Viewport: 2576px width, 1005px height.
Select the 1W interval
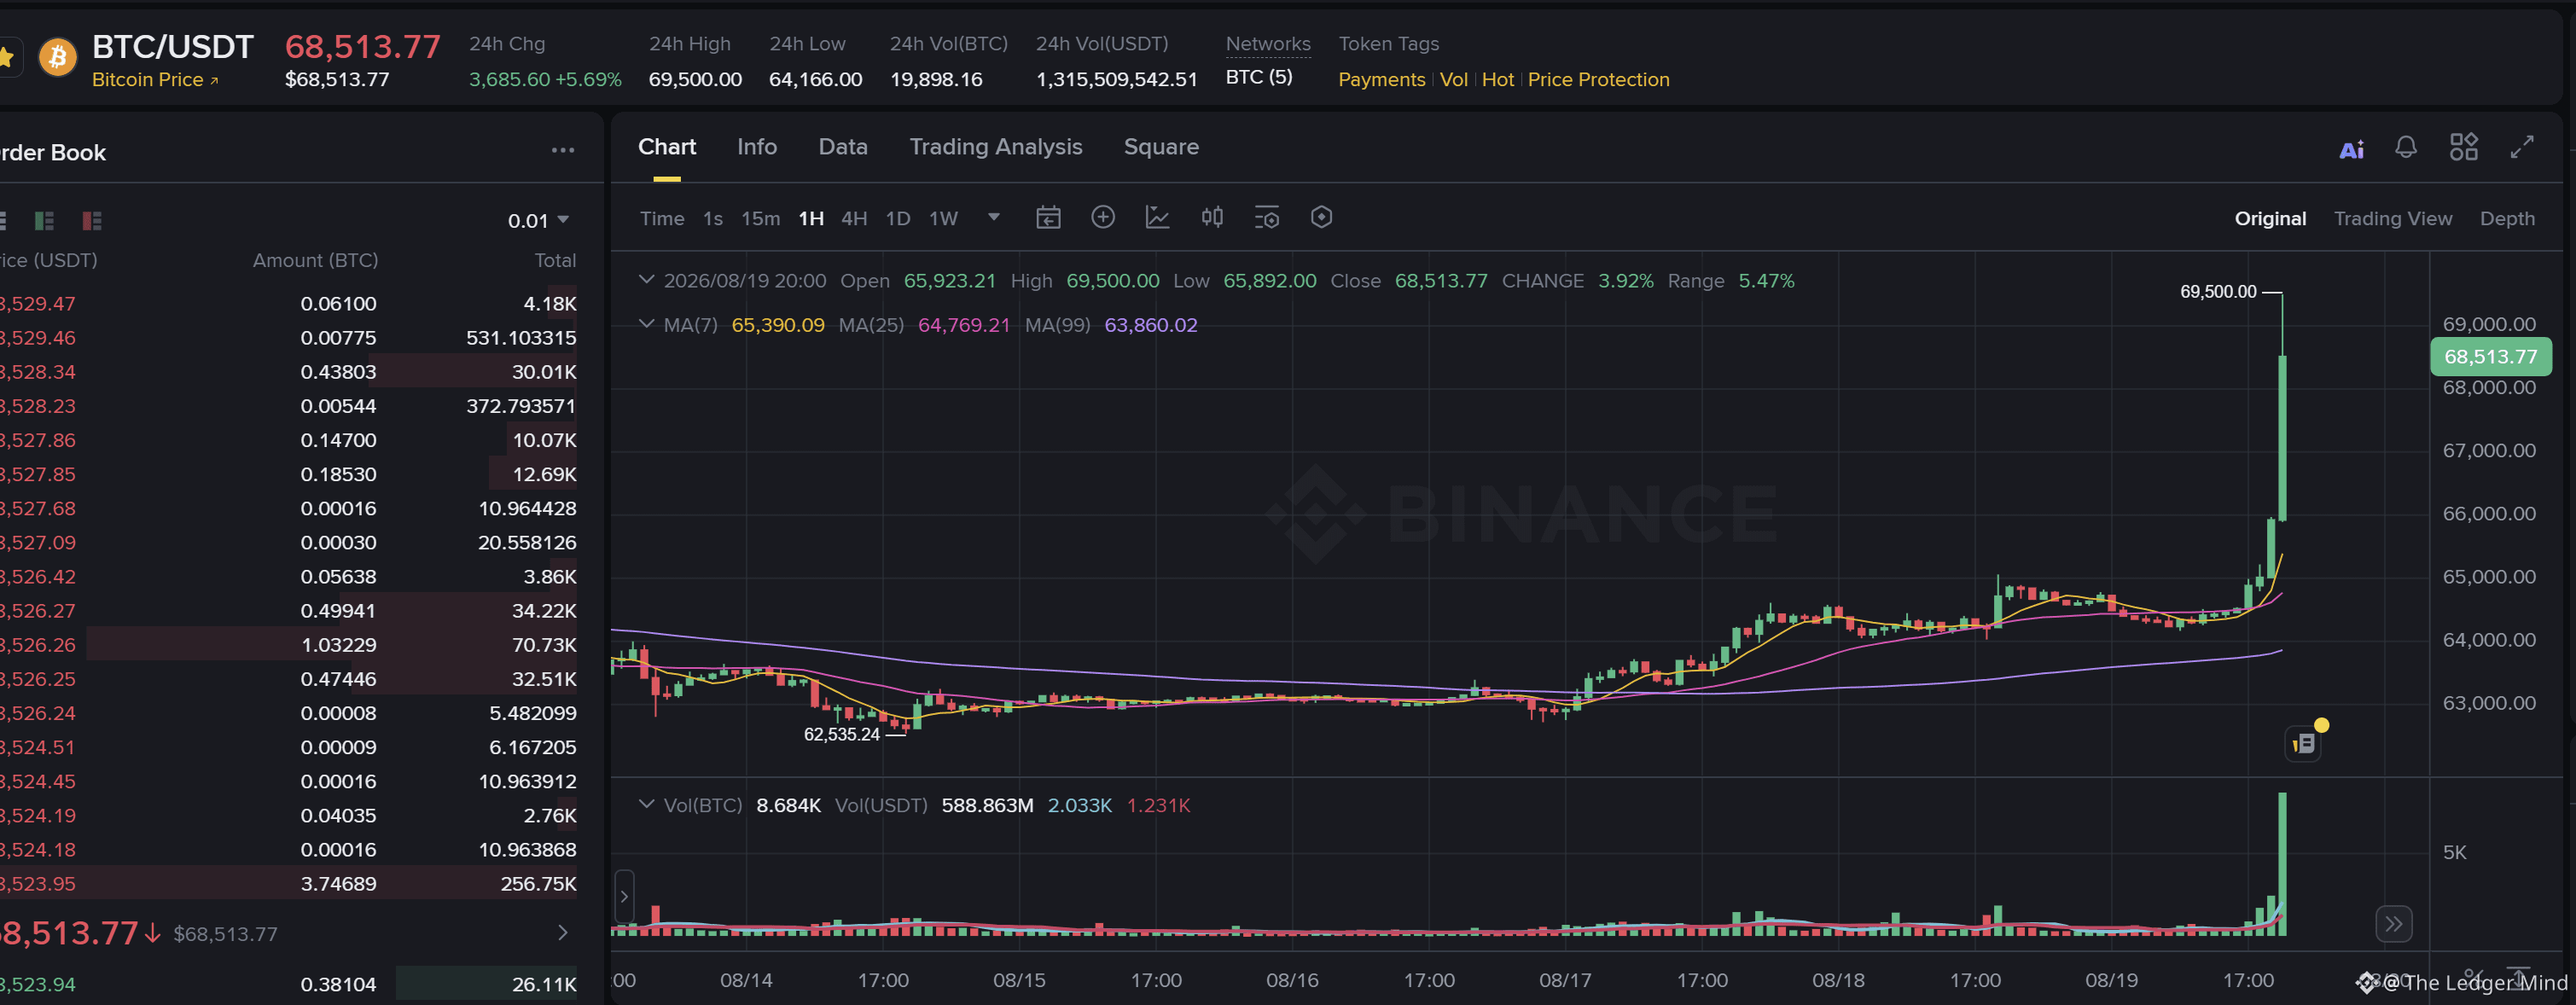coord(943,218)
